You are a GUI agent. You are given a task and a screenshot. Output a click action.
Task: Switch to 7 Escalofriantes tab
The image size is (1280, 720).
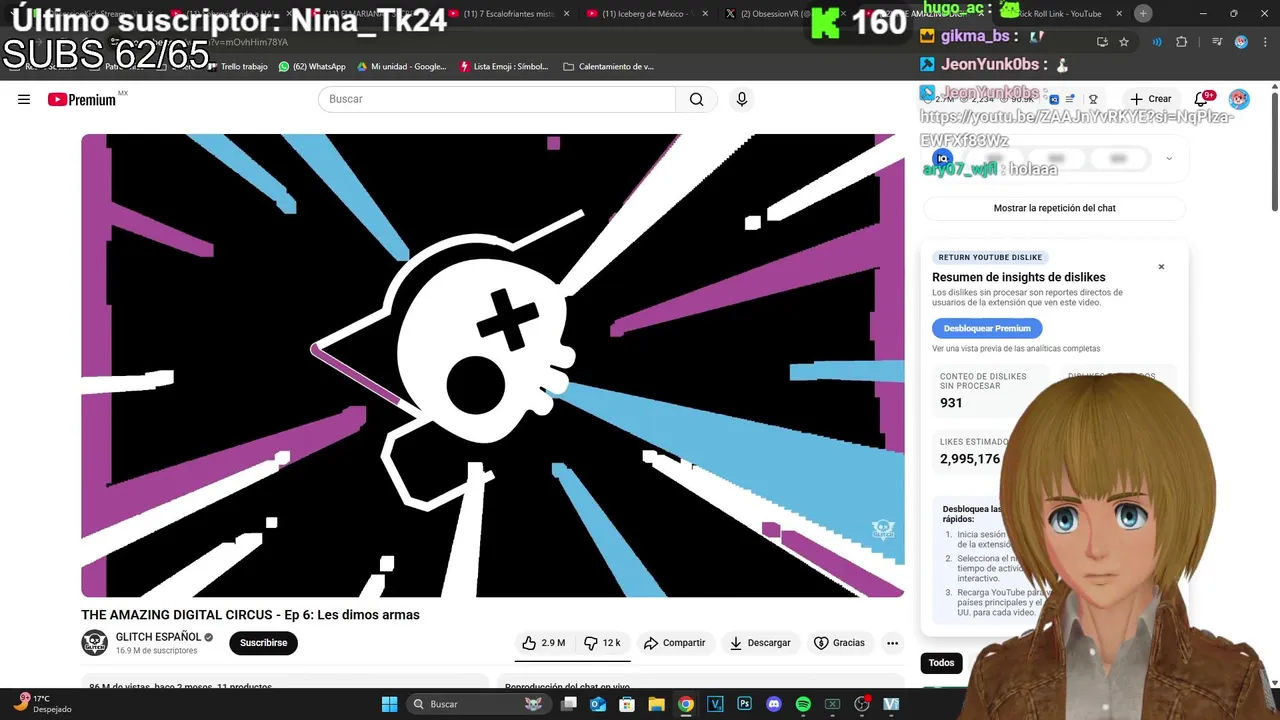coord(508,14)
